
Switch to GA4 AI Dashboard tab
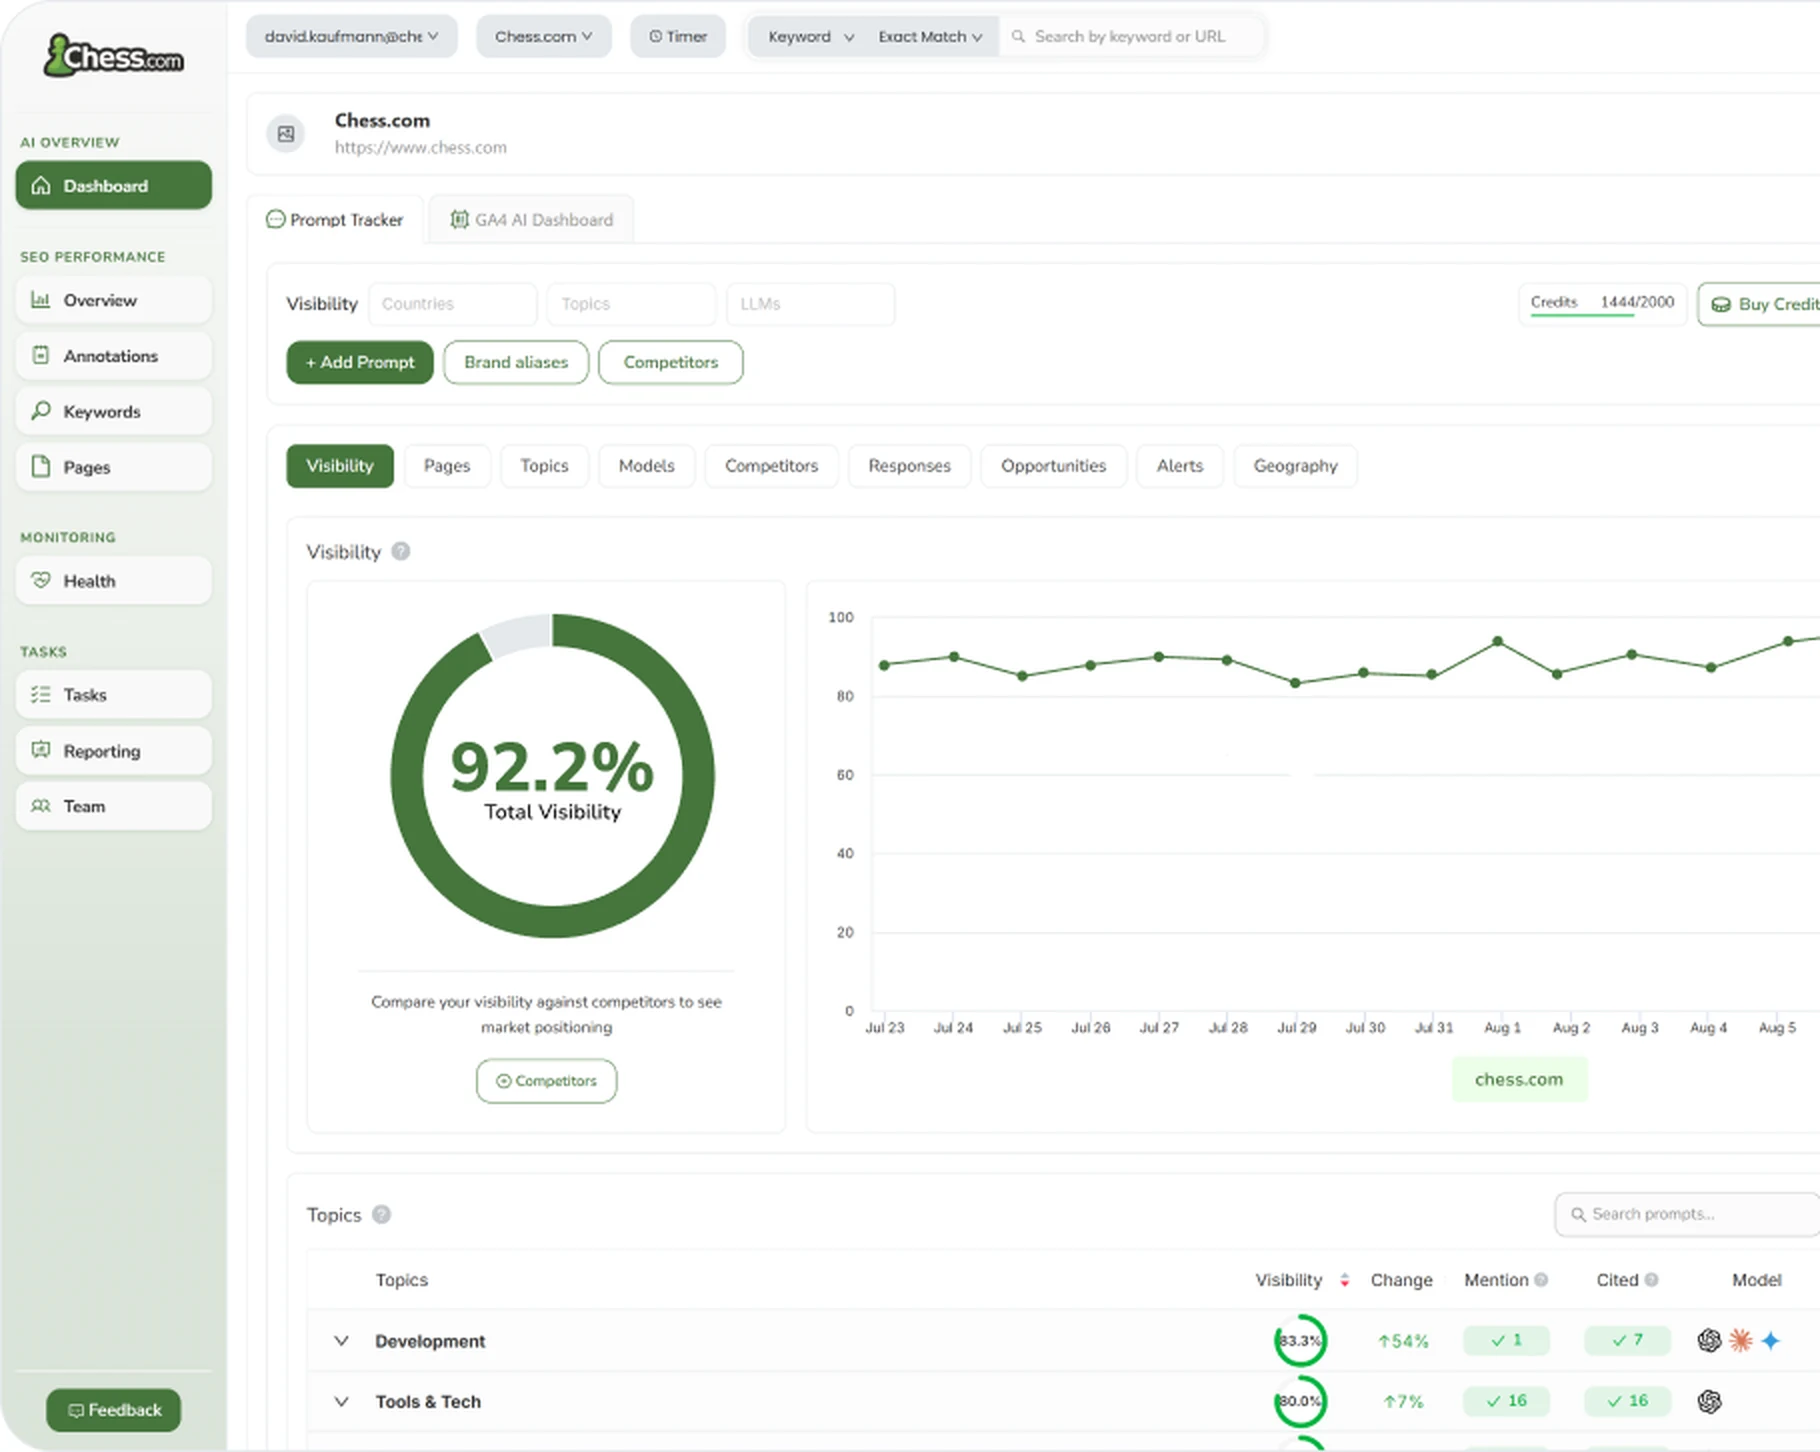(531, 220)
